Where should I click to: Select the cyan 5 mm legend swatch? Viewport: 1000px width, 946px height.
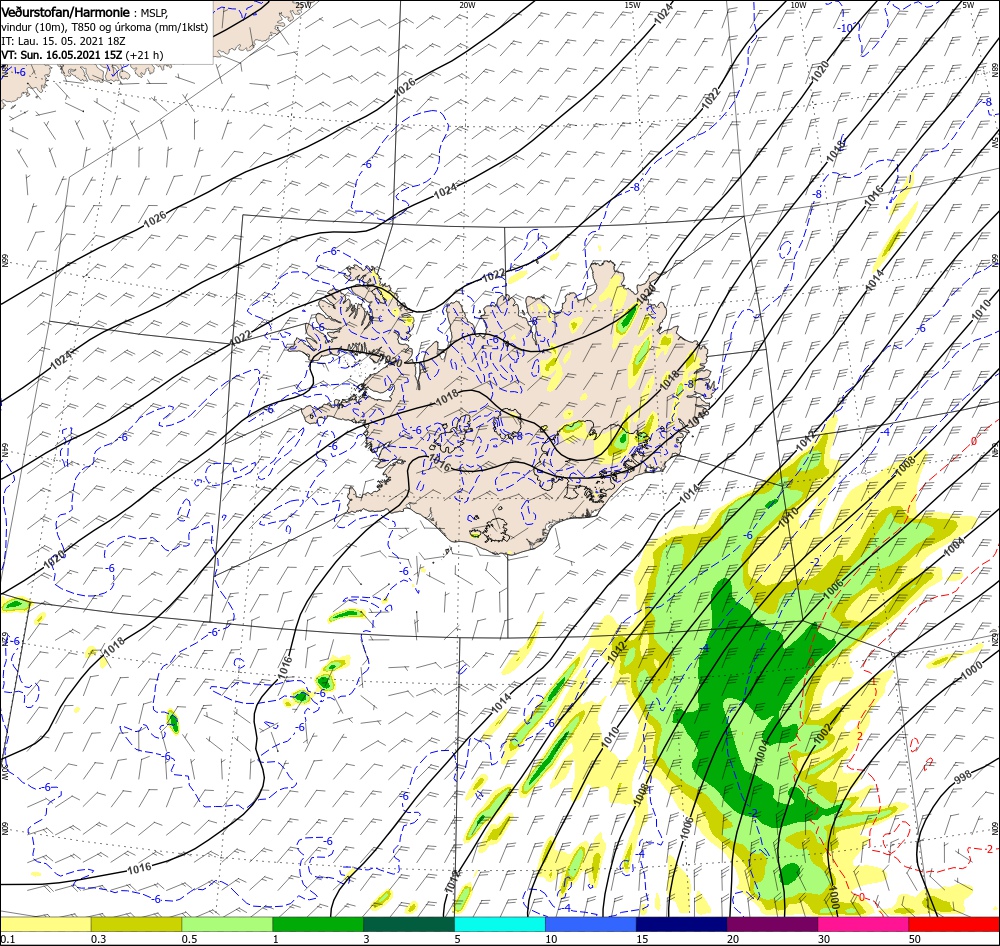[499, 924]
